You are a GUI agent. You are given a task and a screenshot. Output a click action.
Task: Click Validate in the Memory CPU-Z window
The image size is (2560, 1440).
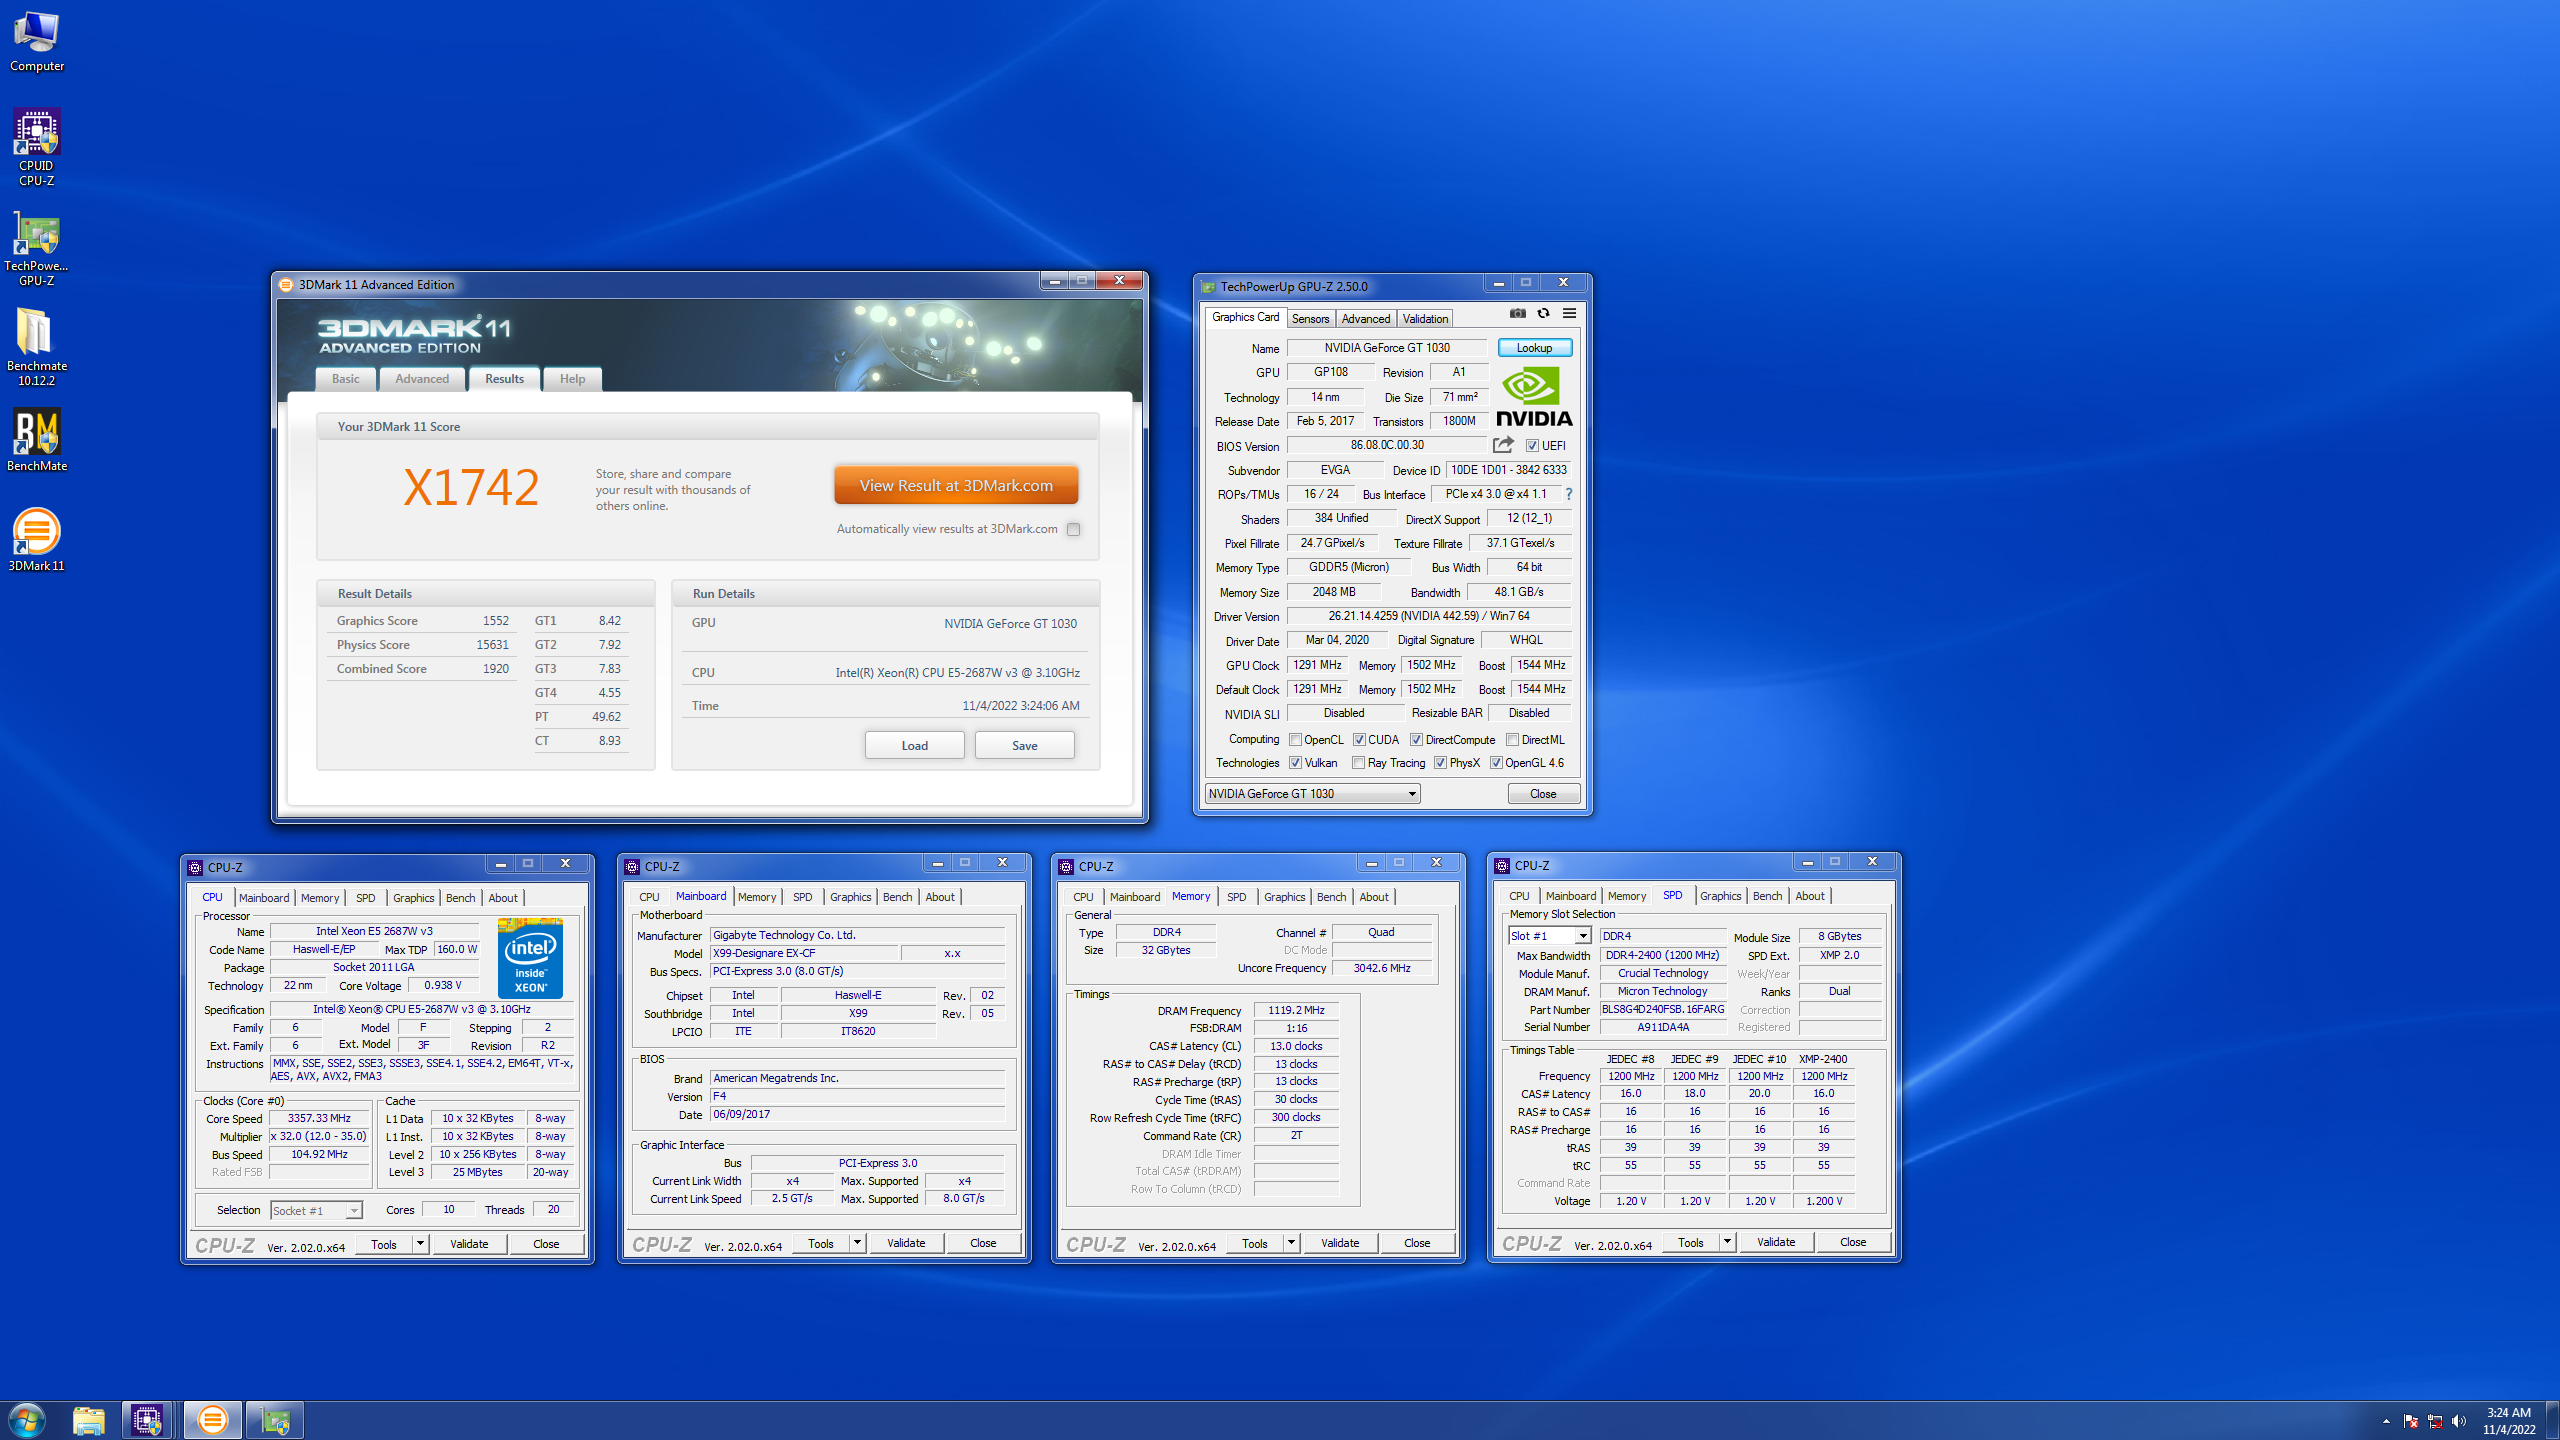[1339, 1243]
